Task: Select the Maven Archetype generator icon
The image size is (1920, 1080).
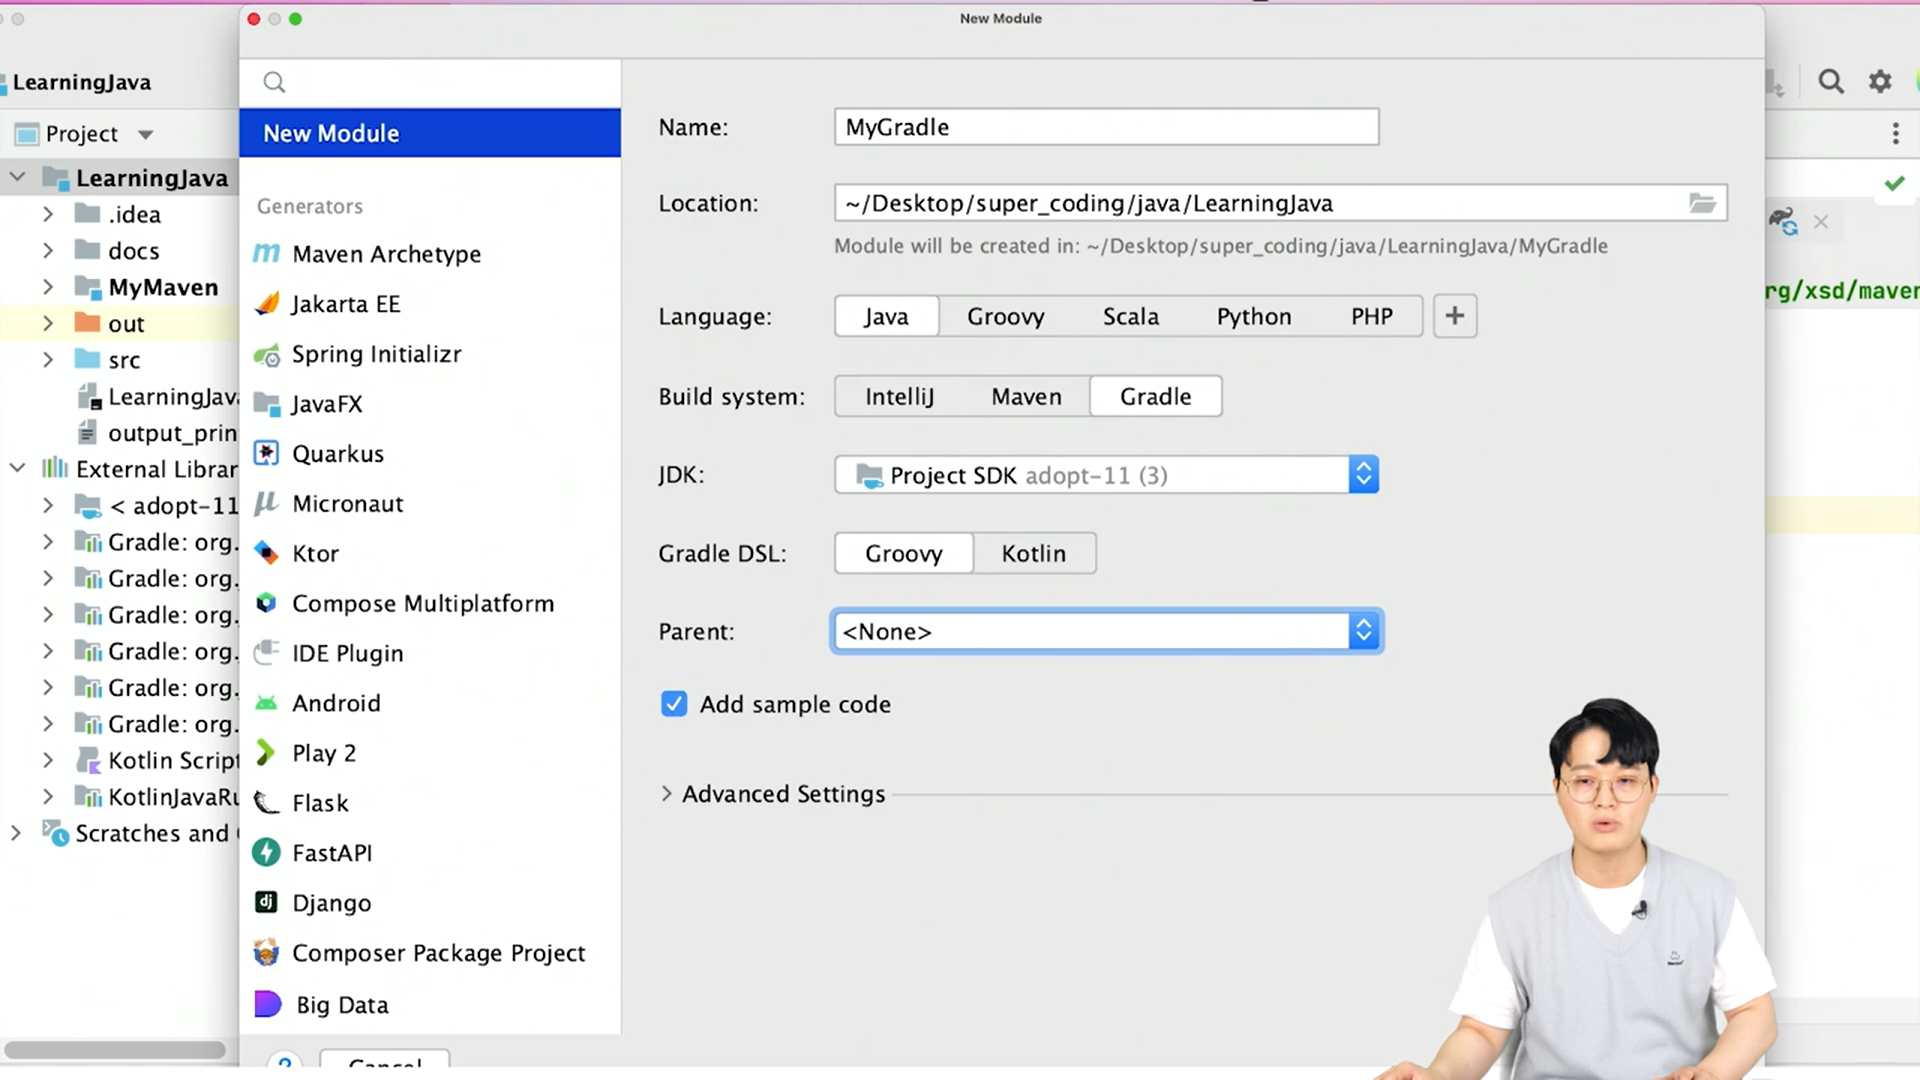Action: point(266,254)
